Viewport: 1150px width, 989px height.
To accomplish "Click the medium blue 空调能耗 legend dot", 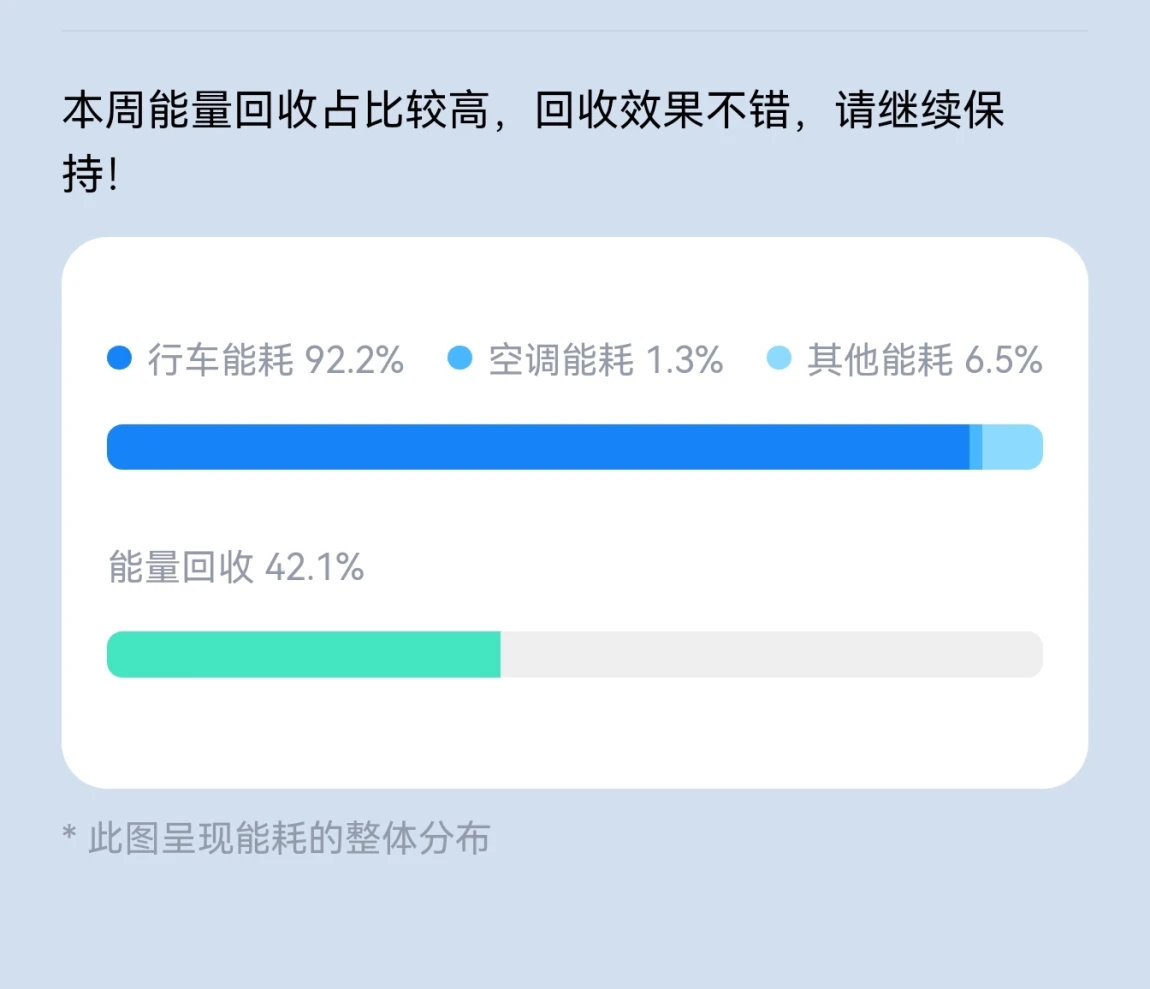I will tap(460, 358).
